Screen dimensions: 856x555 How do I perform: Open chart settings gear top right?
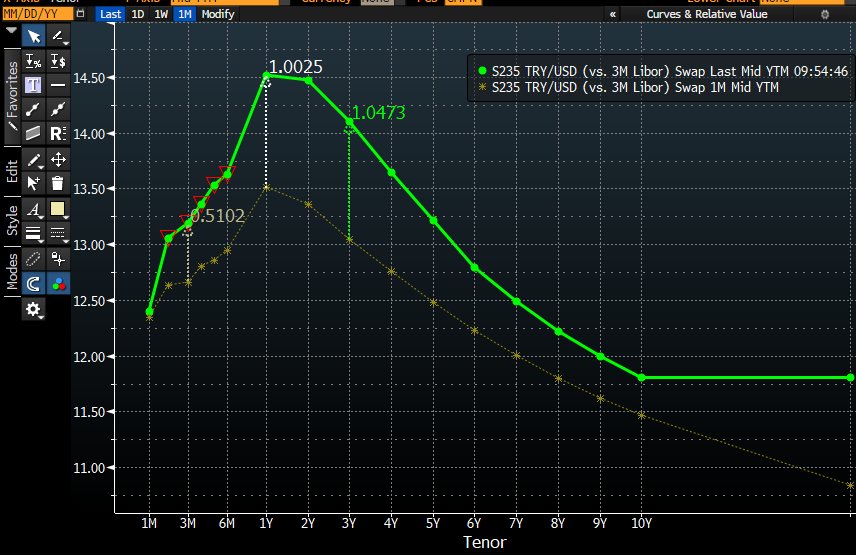coord(825,15)
